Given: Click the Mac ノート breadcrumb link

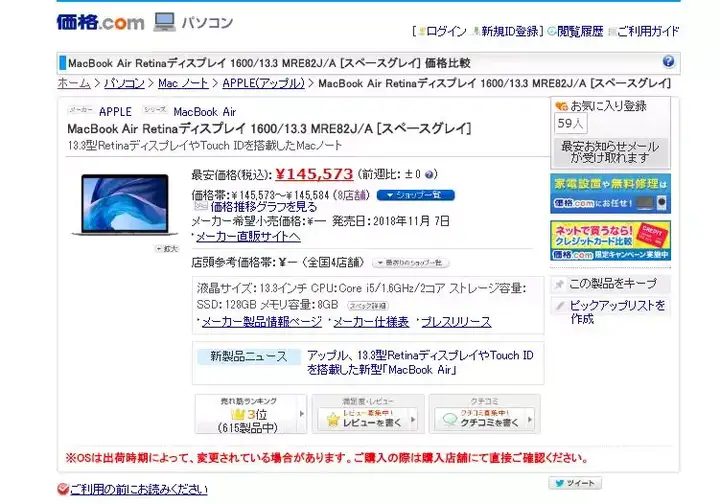Looking at the screenshot, I should (183, 83).
